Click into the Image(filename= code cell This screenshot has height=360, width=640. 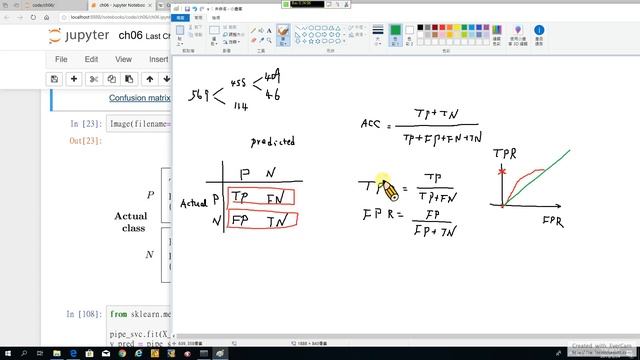tap(138, 124)
